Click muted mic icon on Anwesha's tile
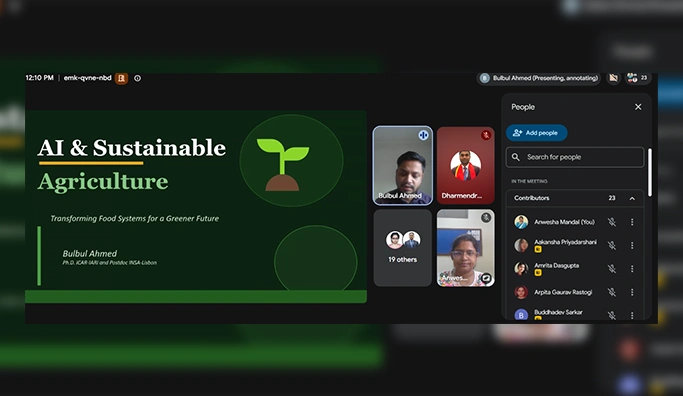 486,217
